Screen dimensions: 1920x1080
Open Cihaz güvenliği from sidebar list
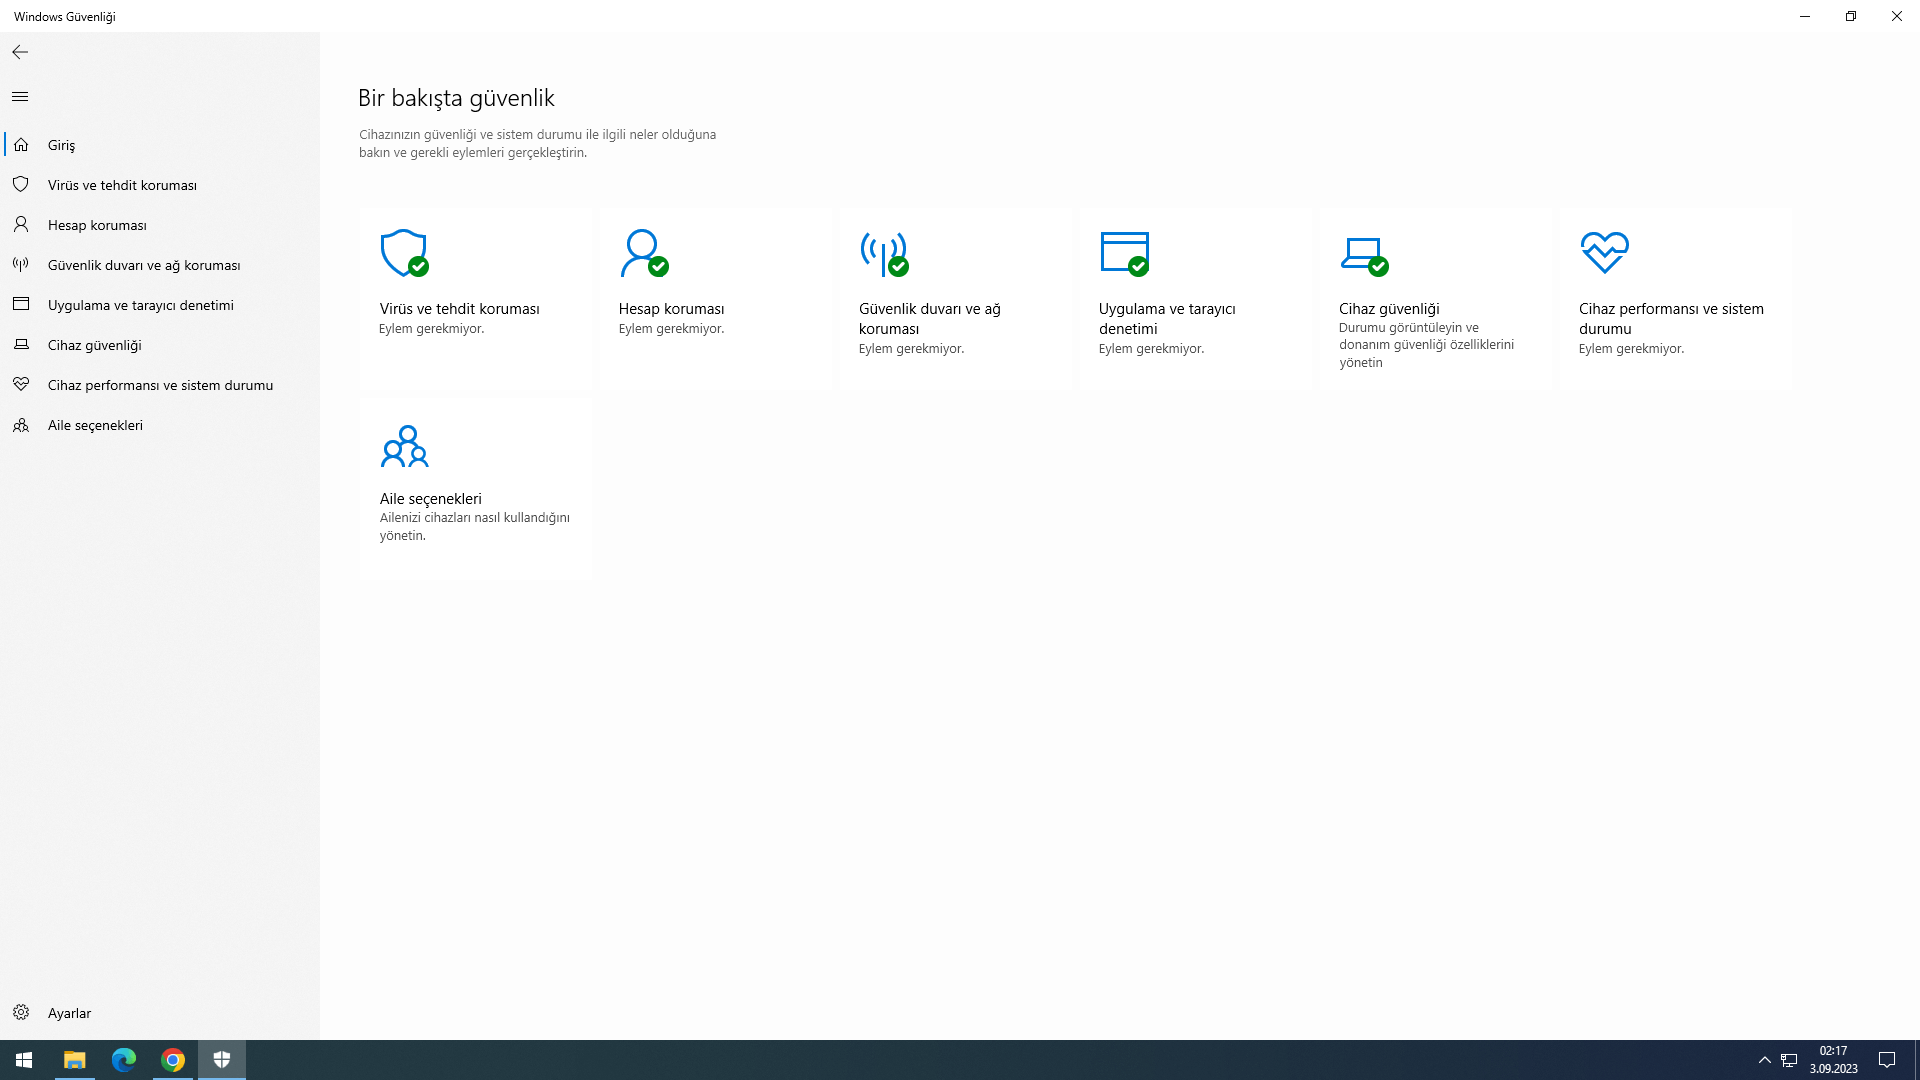(x=94, y=345)
